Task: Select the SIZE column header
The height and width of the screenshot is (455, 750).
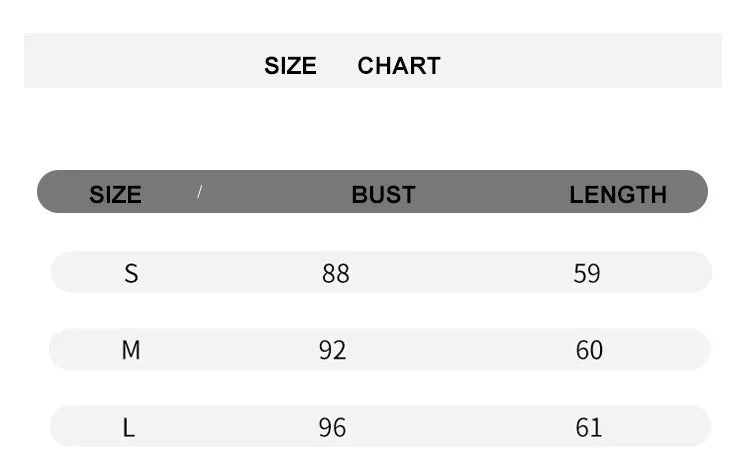Action: pyautogui.click(x=115, y=194)
